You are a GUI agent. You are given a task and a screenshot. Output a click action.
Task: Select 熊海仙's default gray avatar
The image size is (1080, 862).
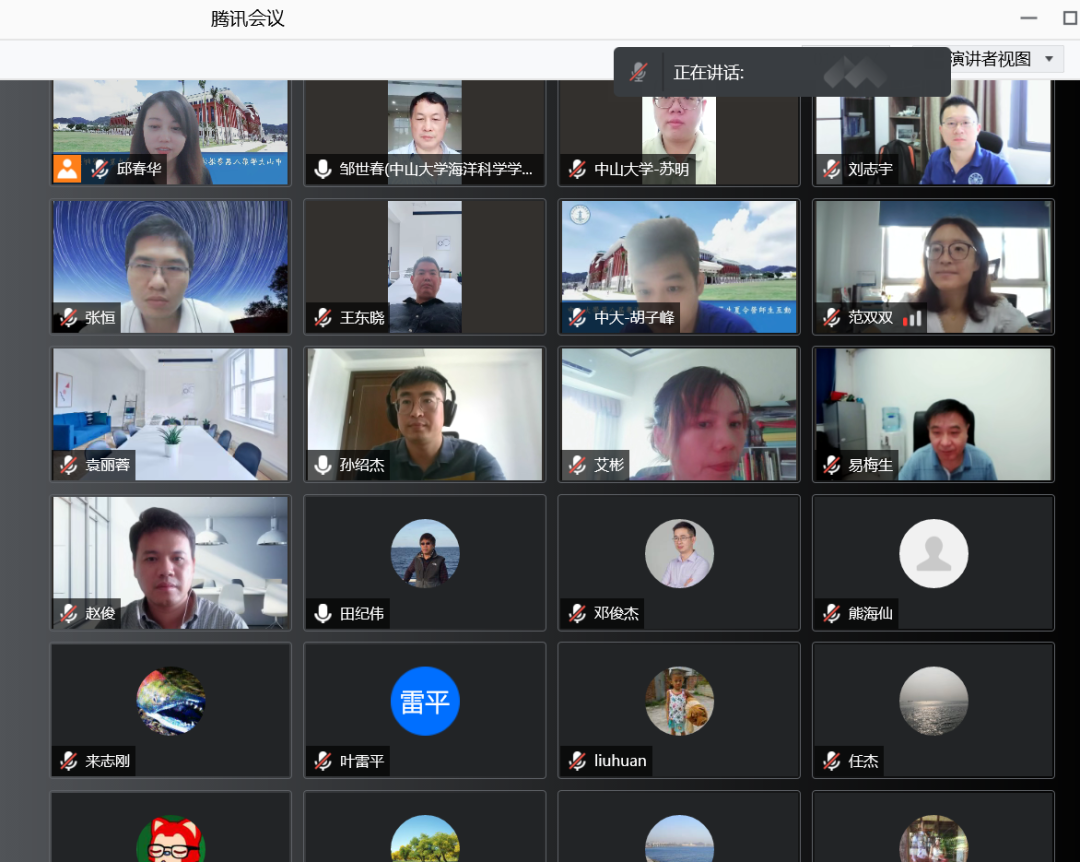point(933,553)
